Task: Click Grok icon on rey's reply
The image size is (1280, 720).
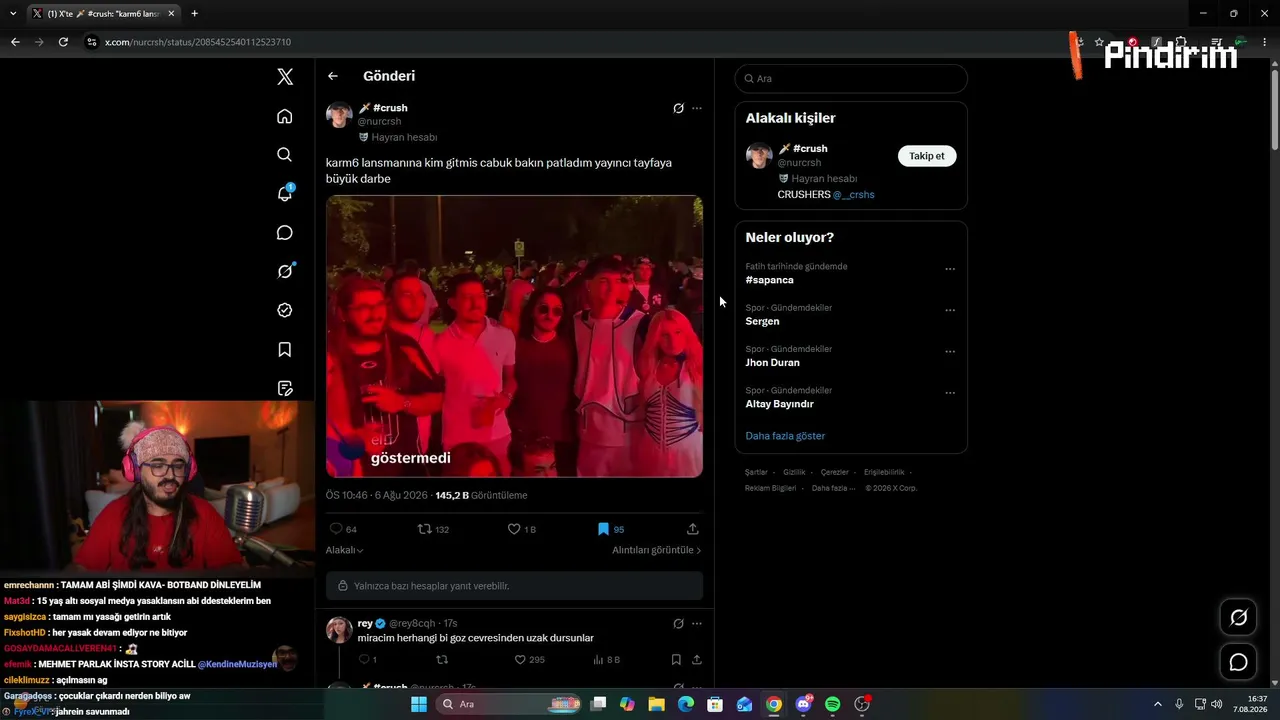Action: coord(678,624)
